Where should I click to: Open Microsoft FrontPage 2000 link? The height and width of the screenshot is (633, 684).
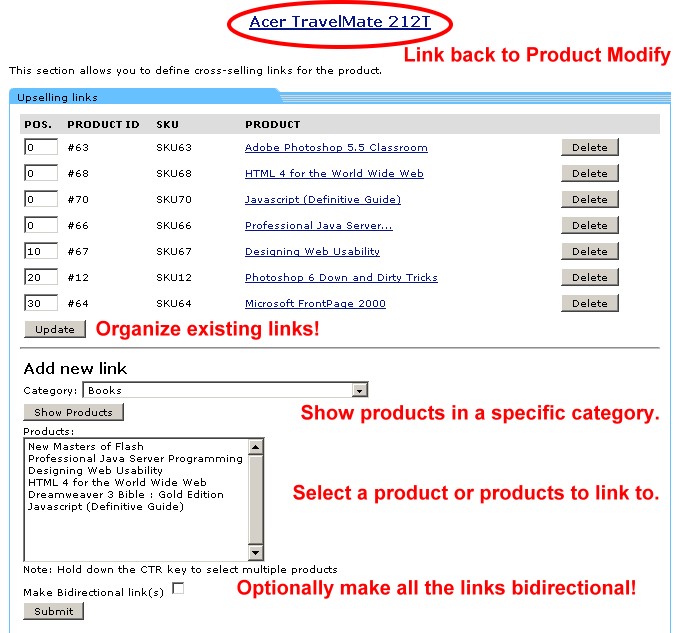click(315, 303)
